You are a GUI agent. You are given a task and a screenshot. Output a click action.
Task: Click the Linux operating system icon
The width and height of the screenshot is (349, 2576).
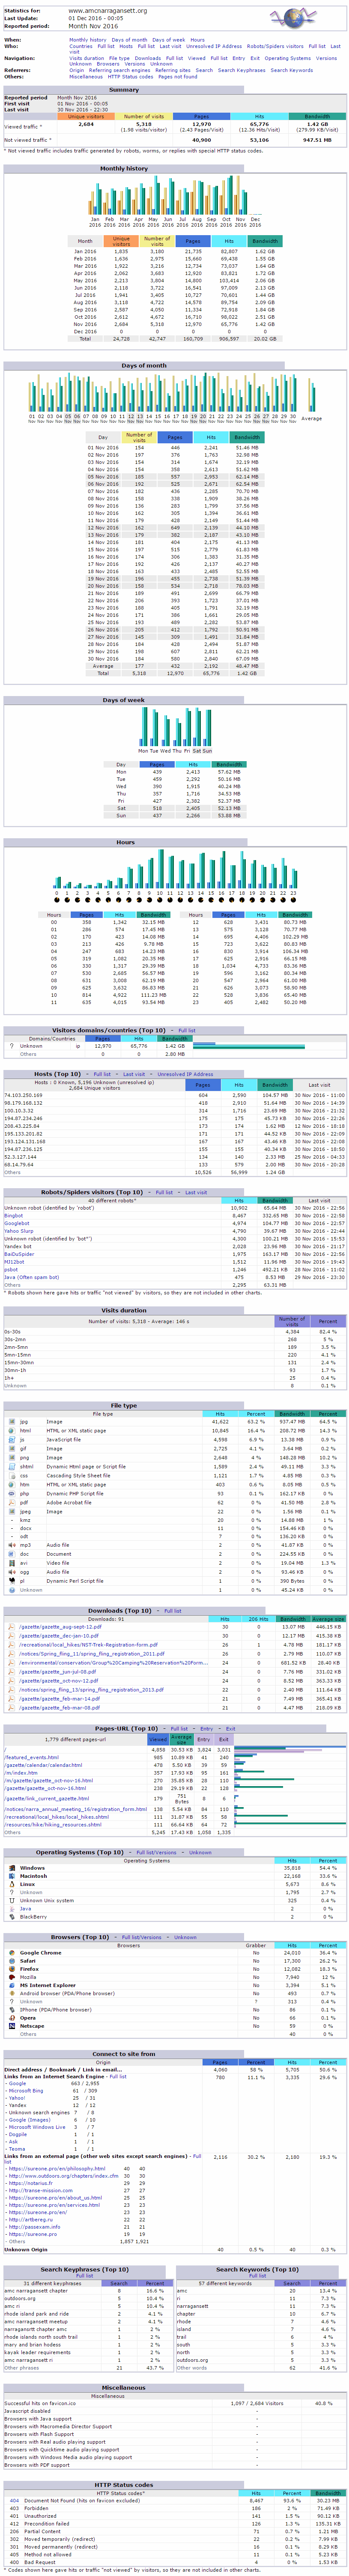coord(11,1883)
